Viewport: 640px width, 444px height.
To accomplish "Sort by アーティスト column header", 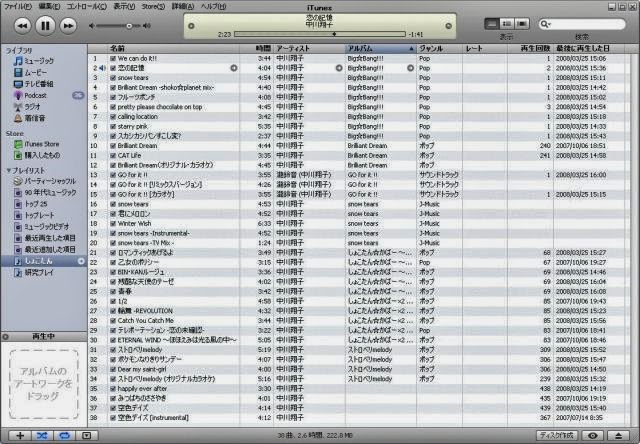I will coord(309,49).
